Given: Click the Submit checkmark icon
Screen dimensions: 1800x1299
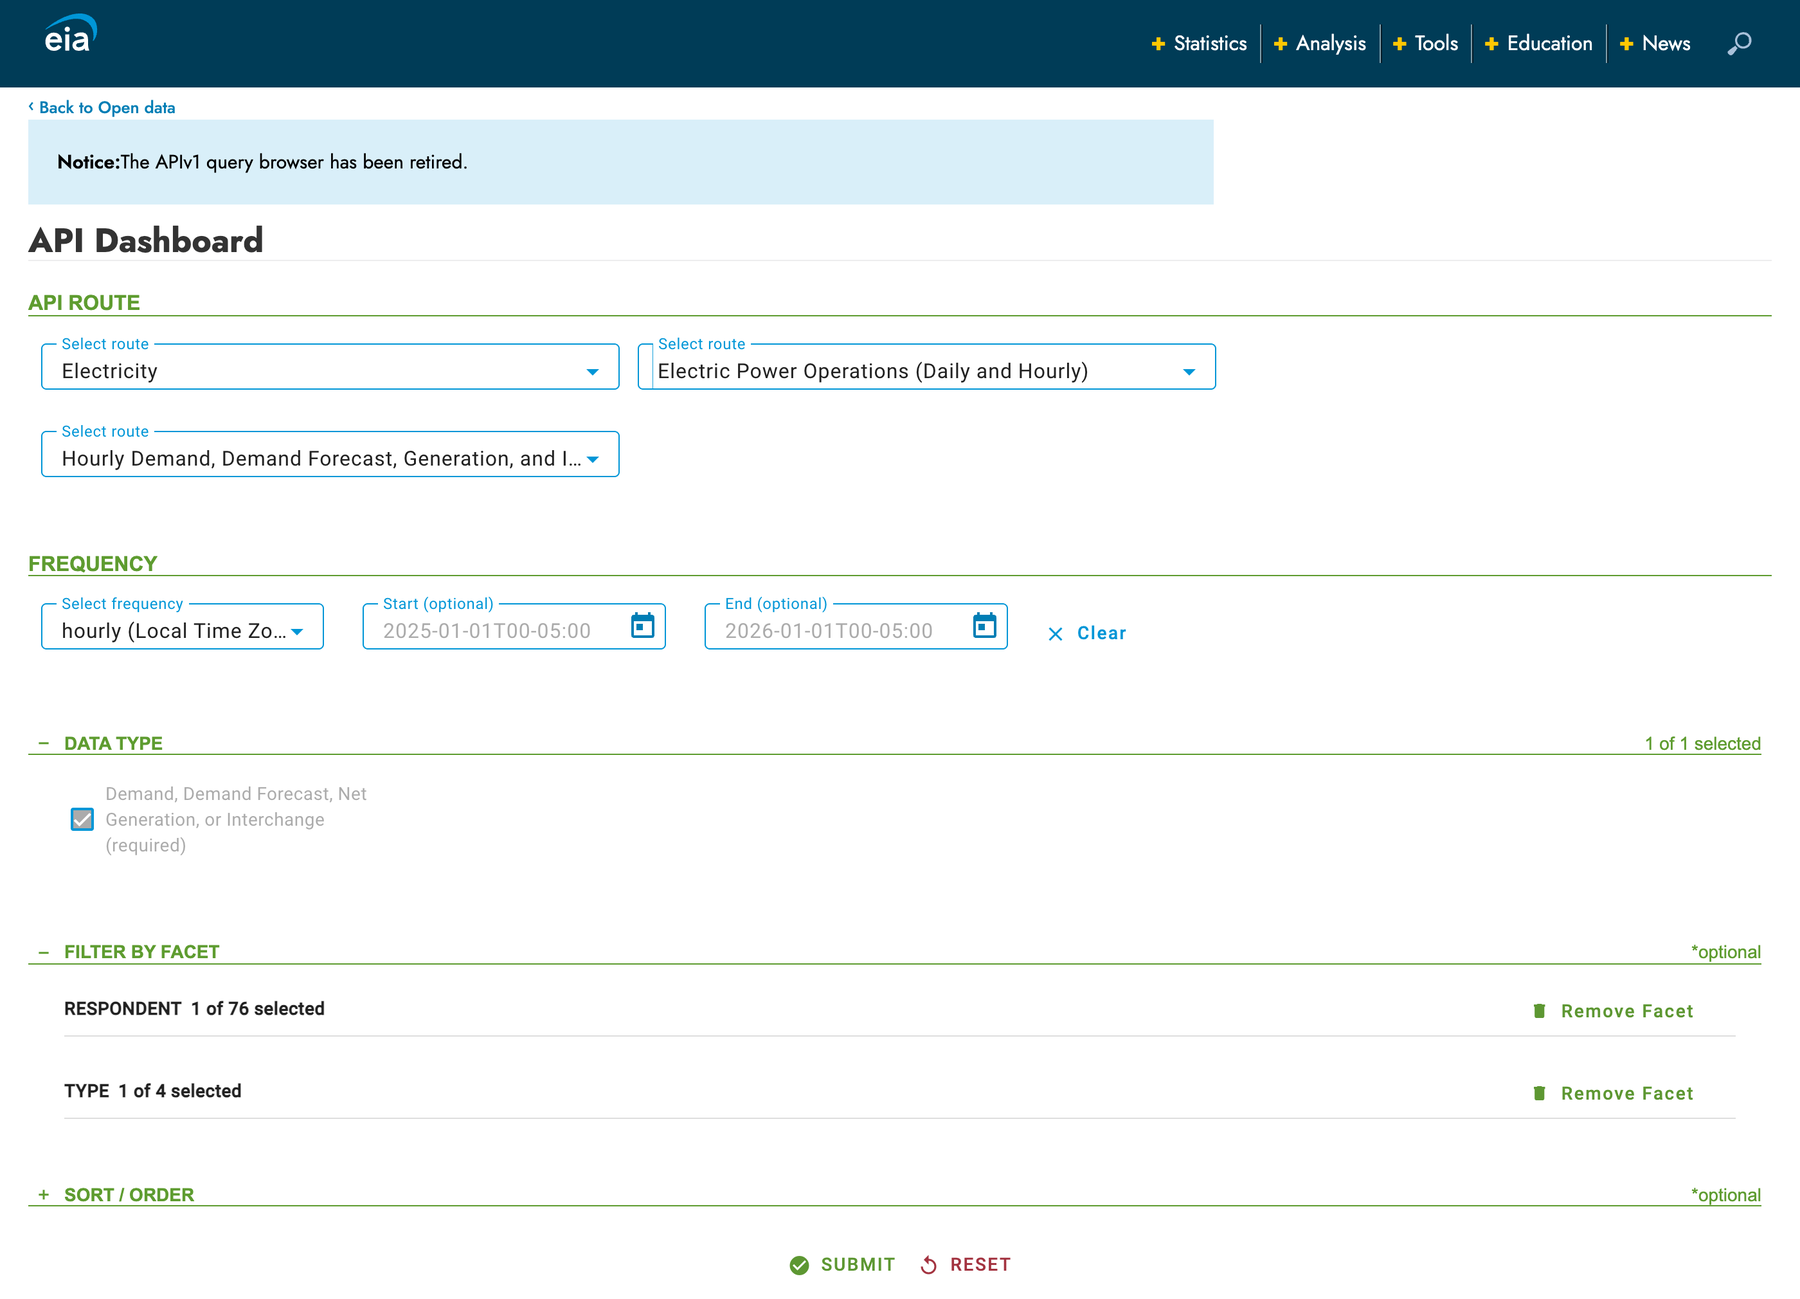Looking at the screenshot, I should pos(799,1265).
